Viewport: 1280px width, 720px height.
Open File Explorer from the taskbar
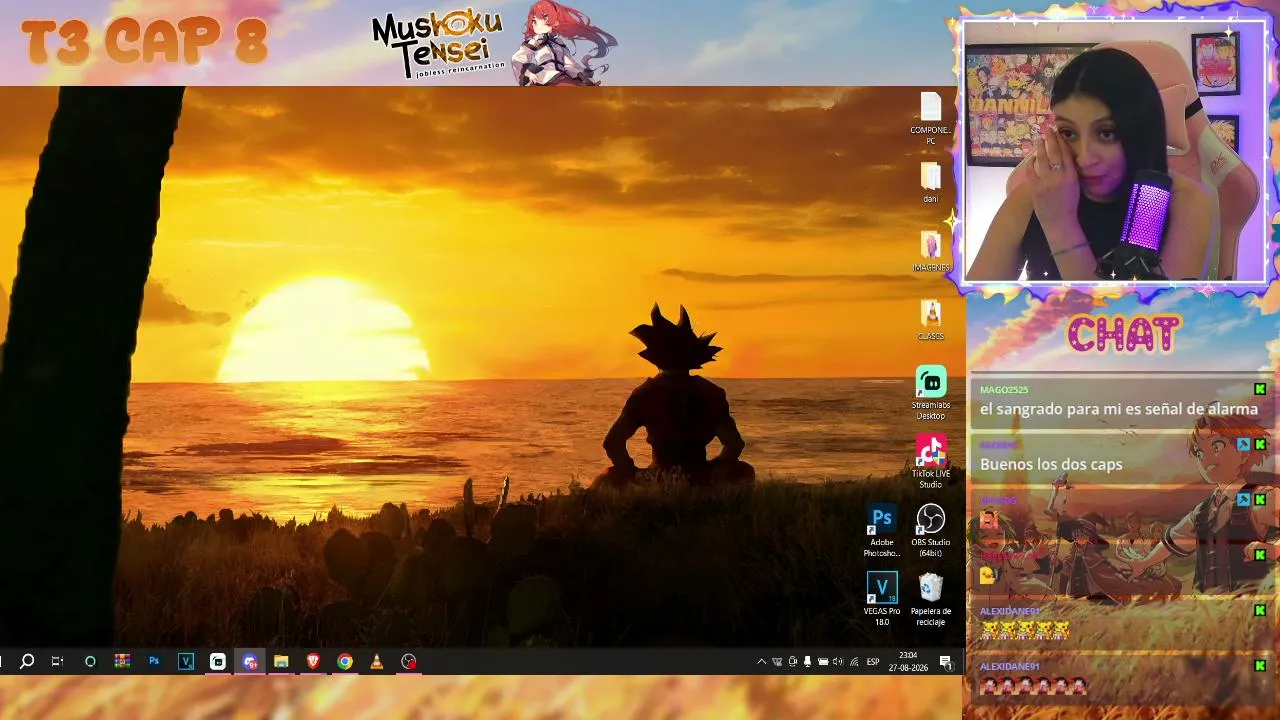pyautogui.click(x=281, y=661)
